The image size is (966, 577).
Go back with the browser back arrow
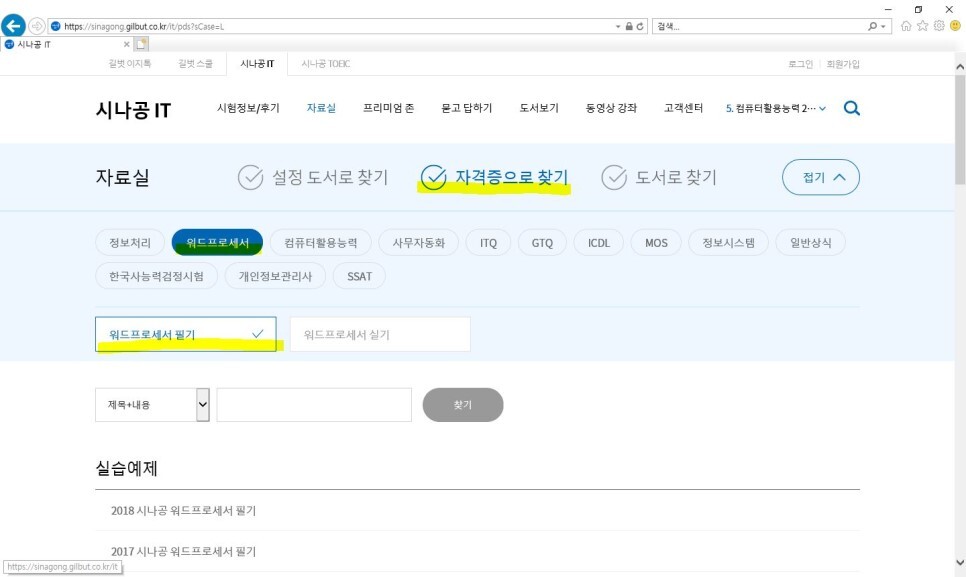(13, 26)
